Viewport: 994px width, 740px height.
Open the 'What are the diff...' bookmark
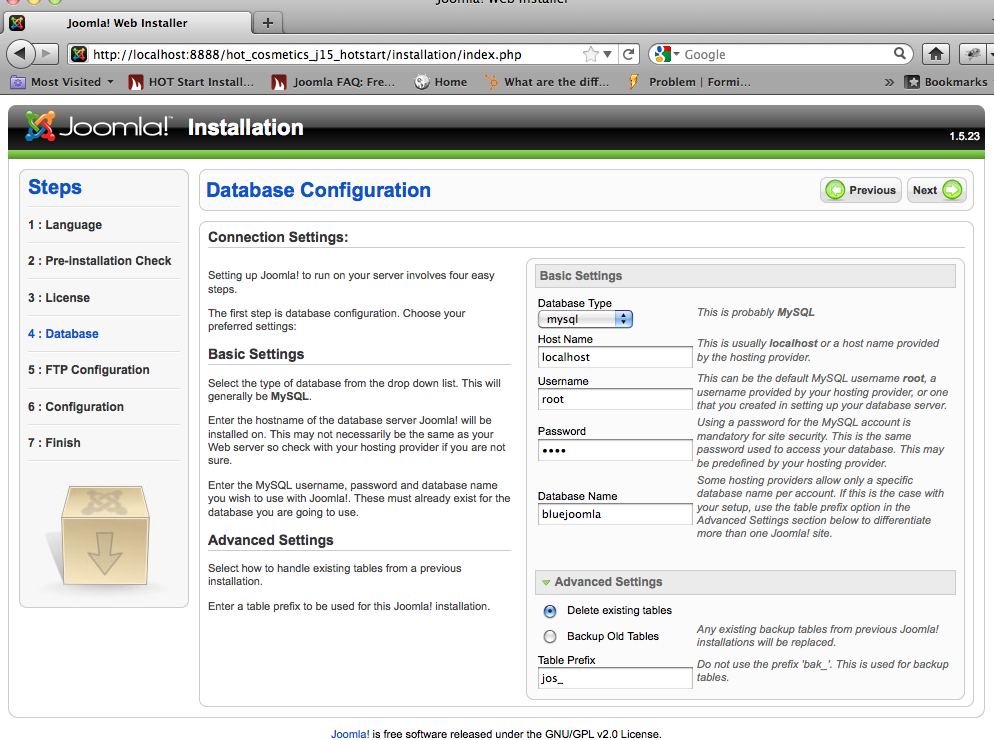(546, 82)
